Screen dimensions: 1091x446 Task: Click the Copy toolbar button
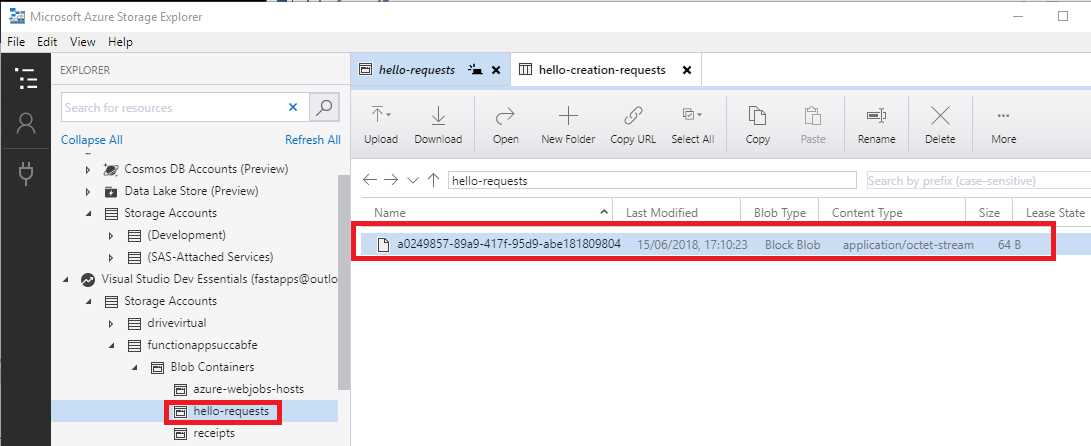click(x=757, y=125)
